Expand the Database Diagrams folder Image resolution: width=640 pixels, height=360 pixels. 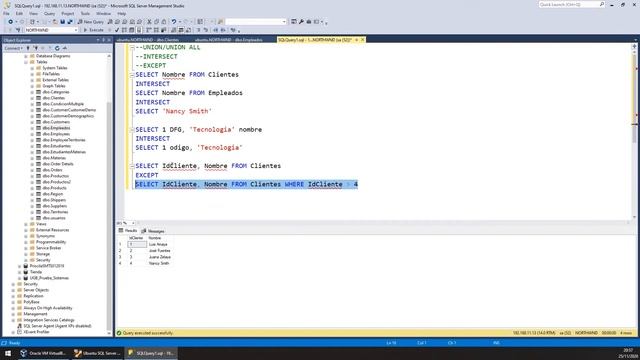click(x=26, y=56)
